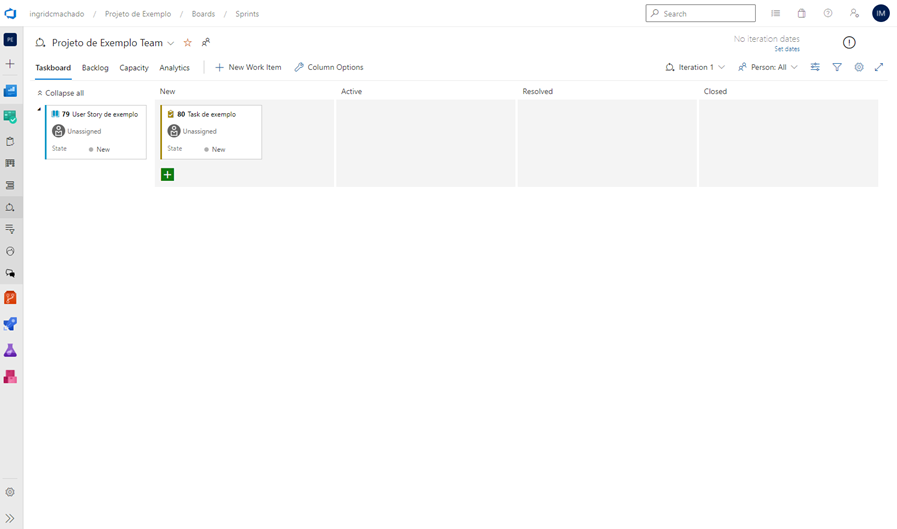Click the New column header

click(168, 92)
